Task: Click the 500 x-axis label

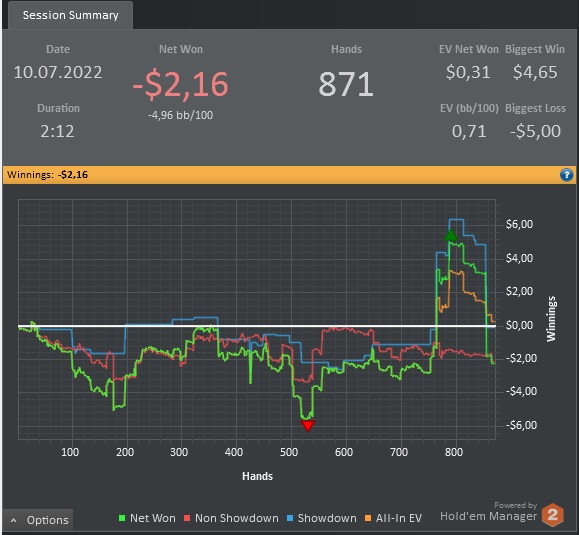Action: [288, 452]
